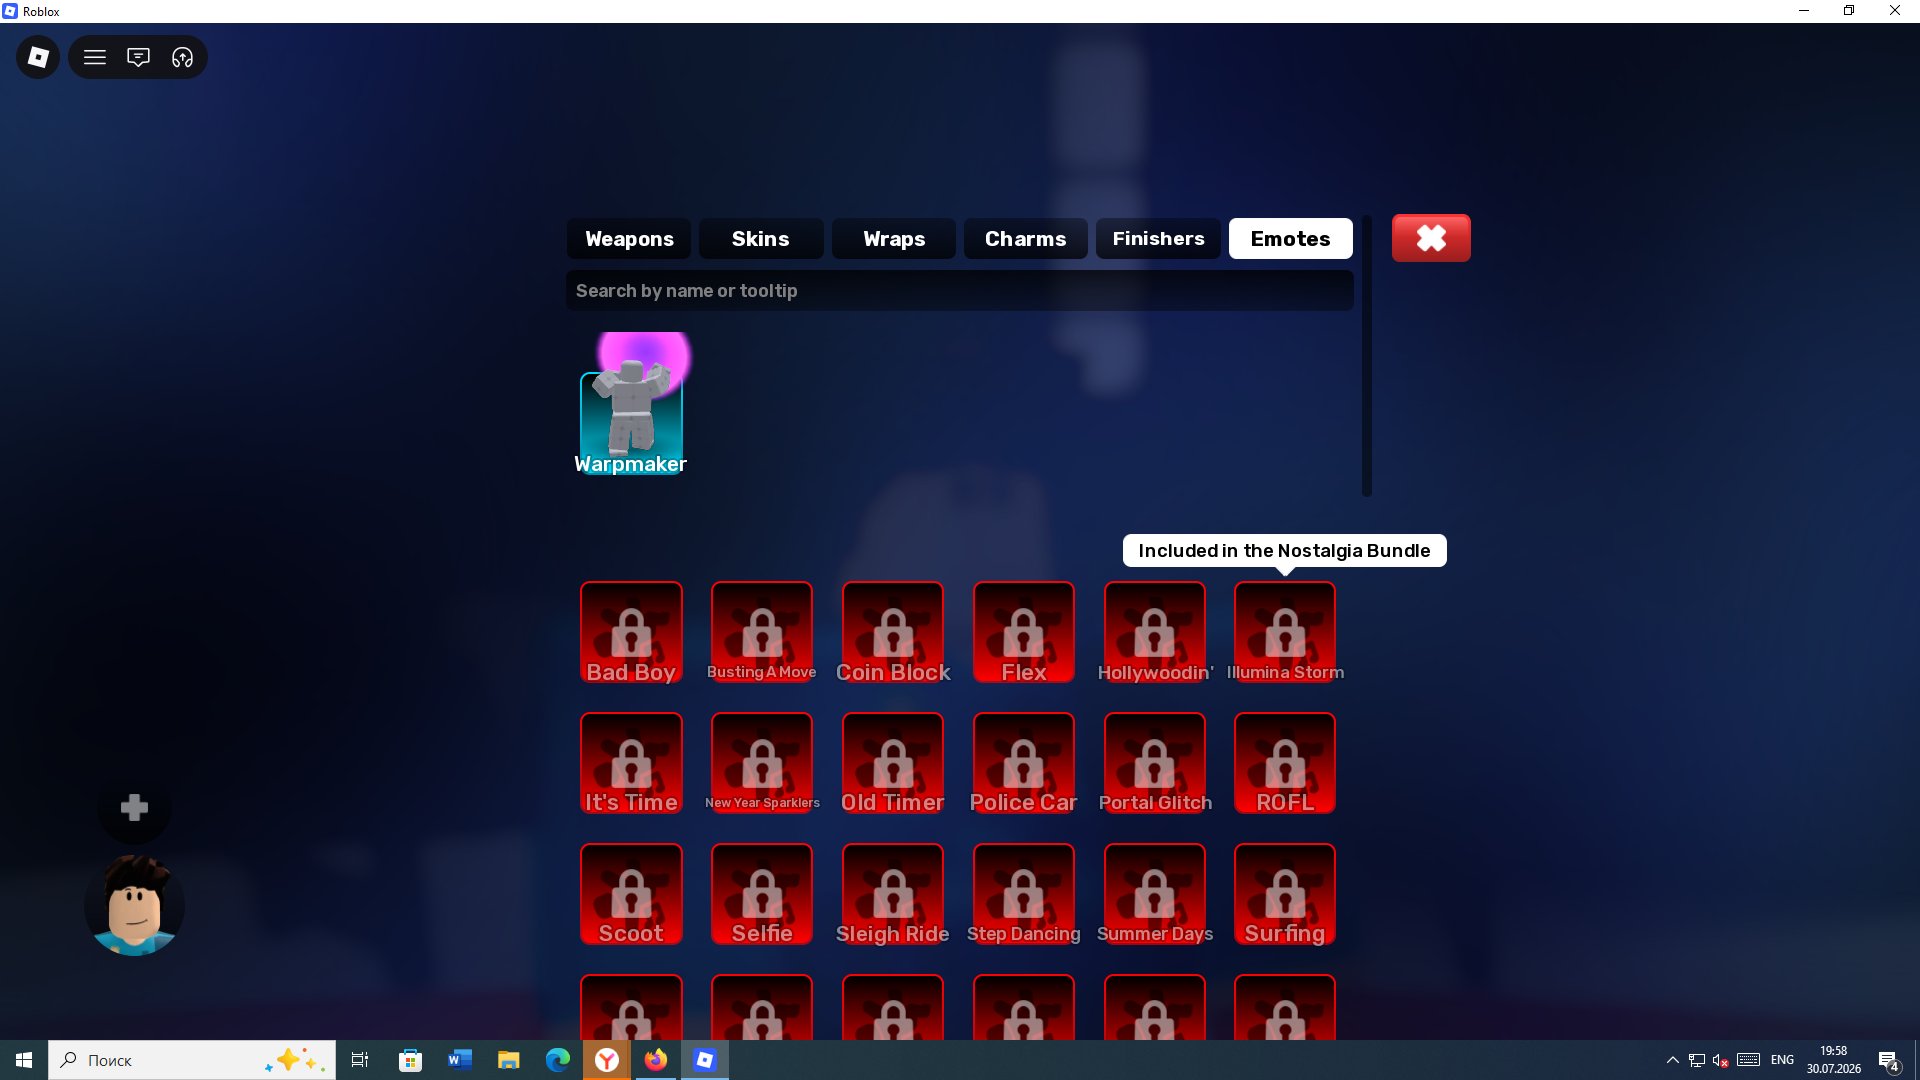Viewport: 1920px width, 1080px height.
Task: Click the plus button above the avatar
Action: click(134, 808)
